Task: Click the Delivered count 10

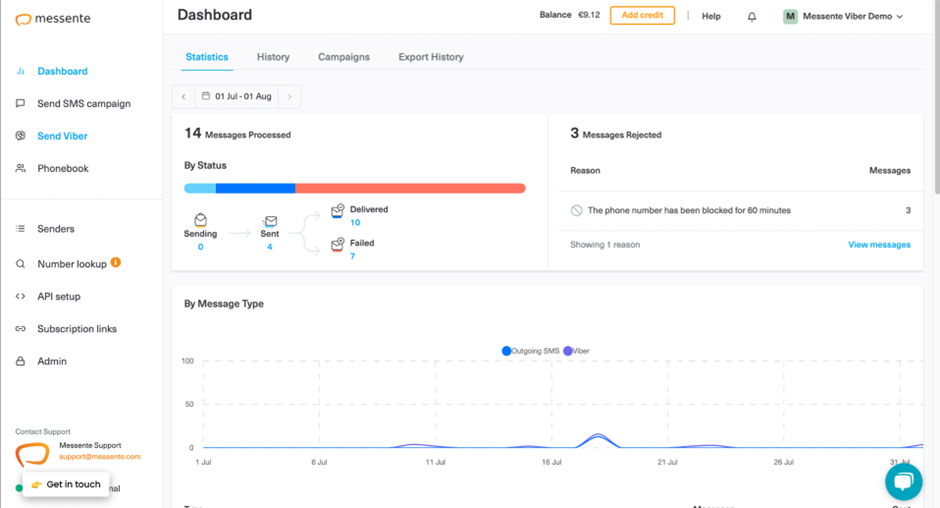Action: 355,223
